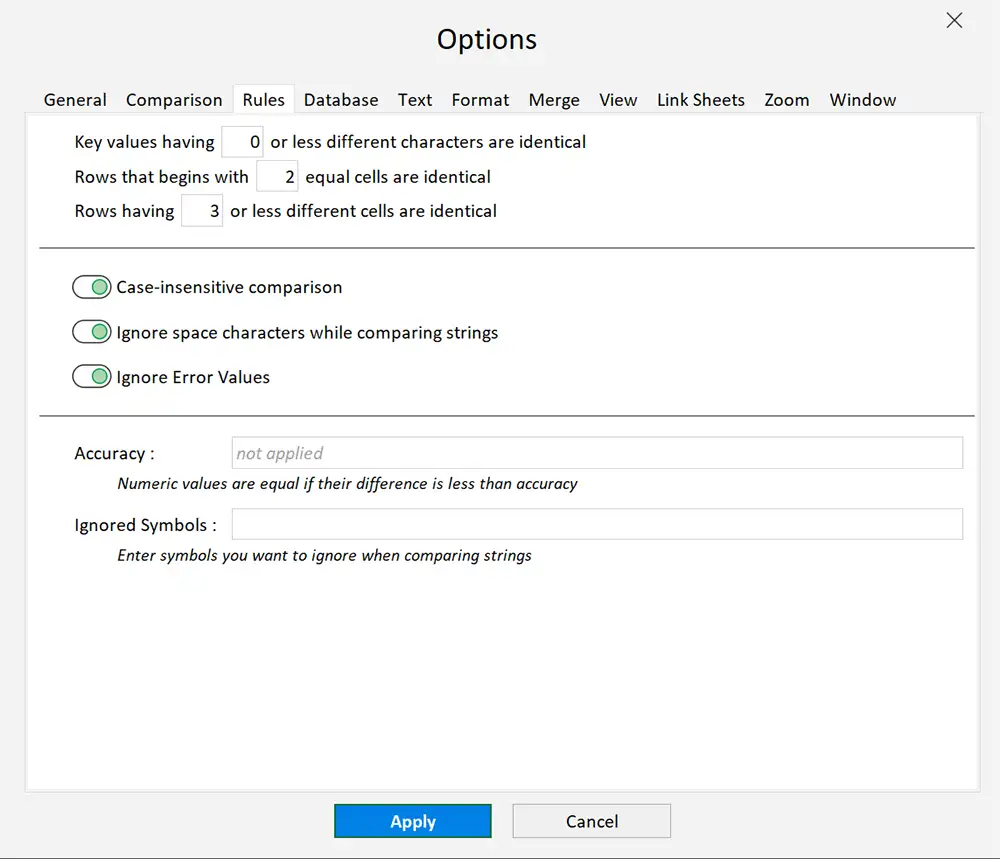Open the Comparison tab
1000x859 pixels.
174,99
